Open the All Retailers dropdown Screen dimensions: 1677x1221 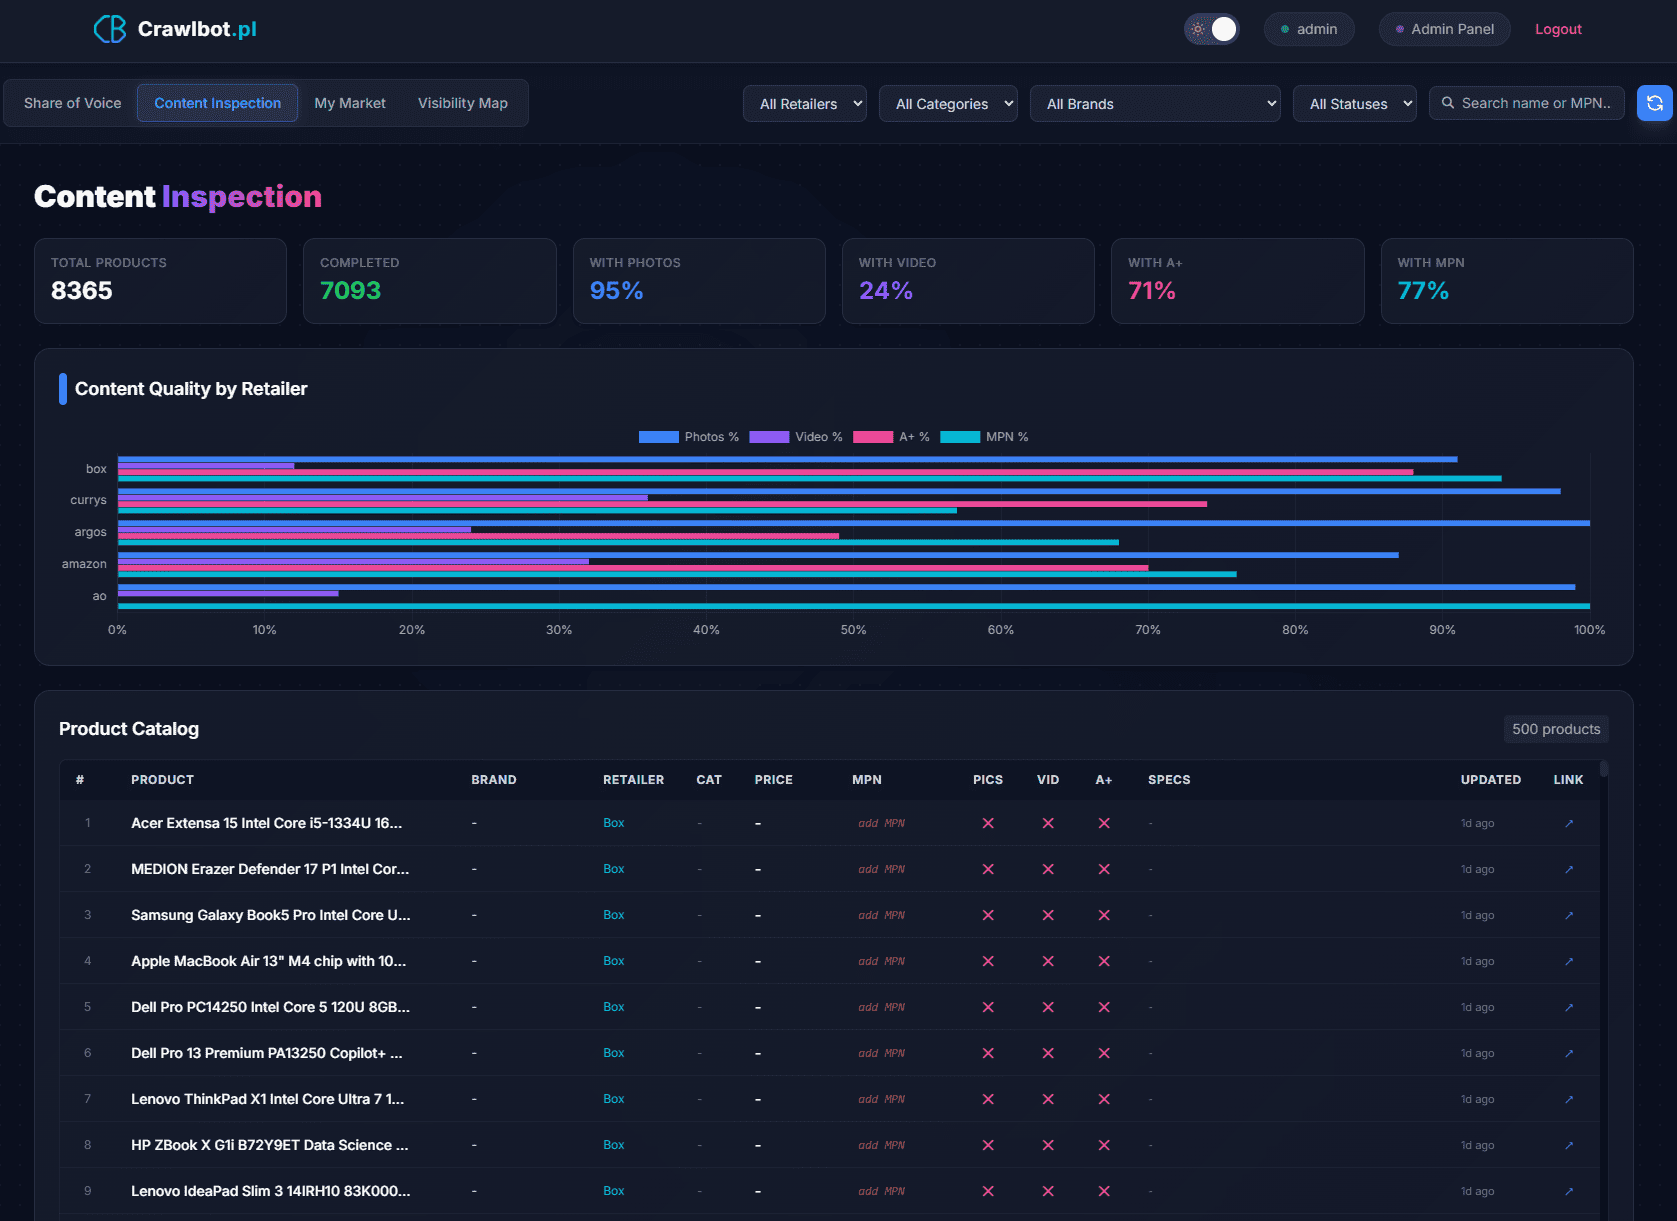[804, 103]
